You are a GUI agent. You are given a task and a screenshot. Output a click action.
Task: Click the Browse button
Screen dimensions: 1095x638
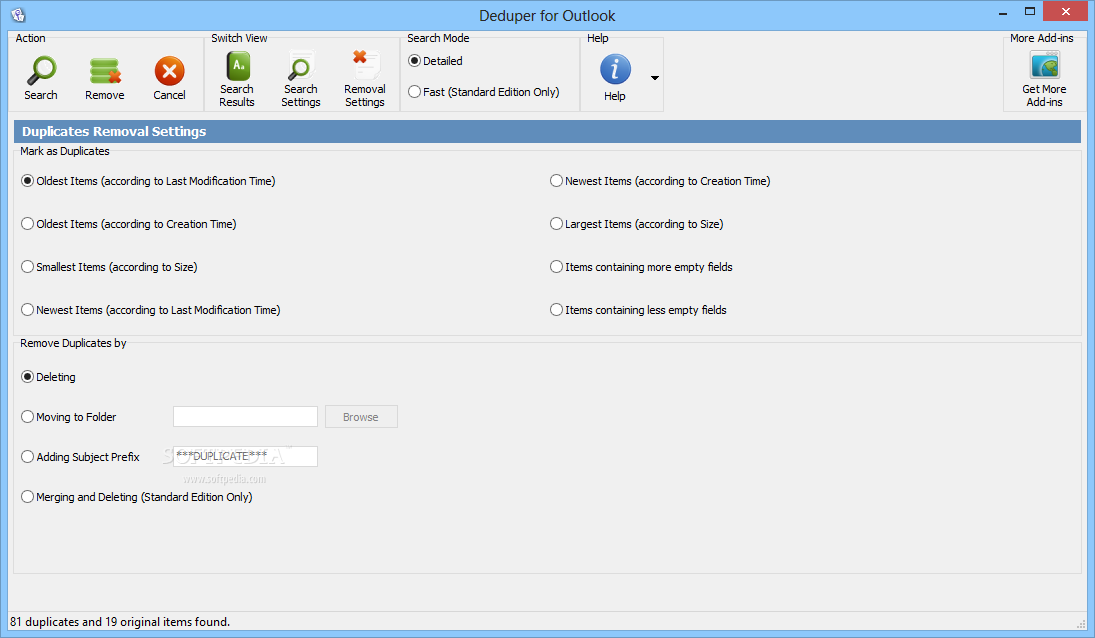tap(361, 417)
